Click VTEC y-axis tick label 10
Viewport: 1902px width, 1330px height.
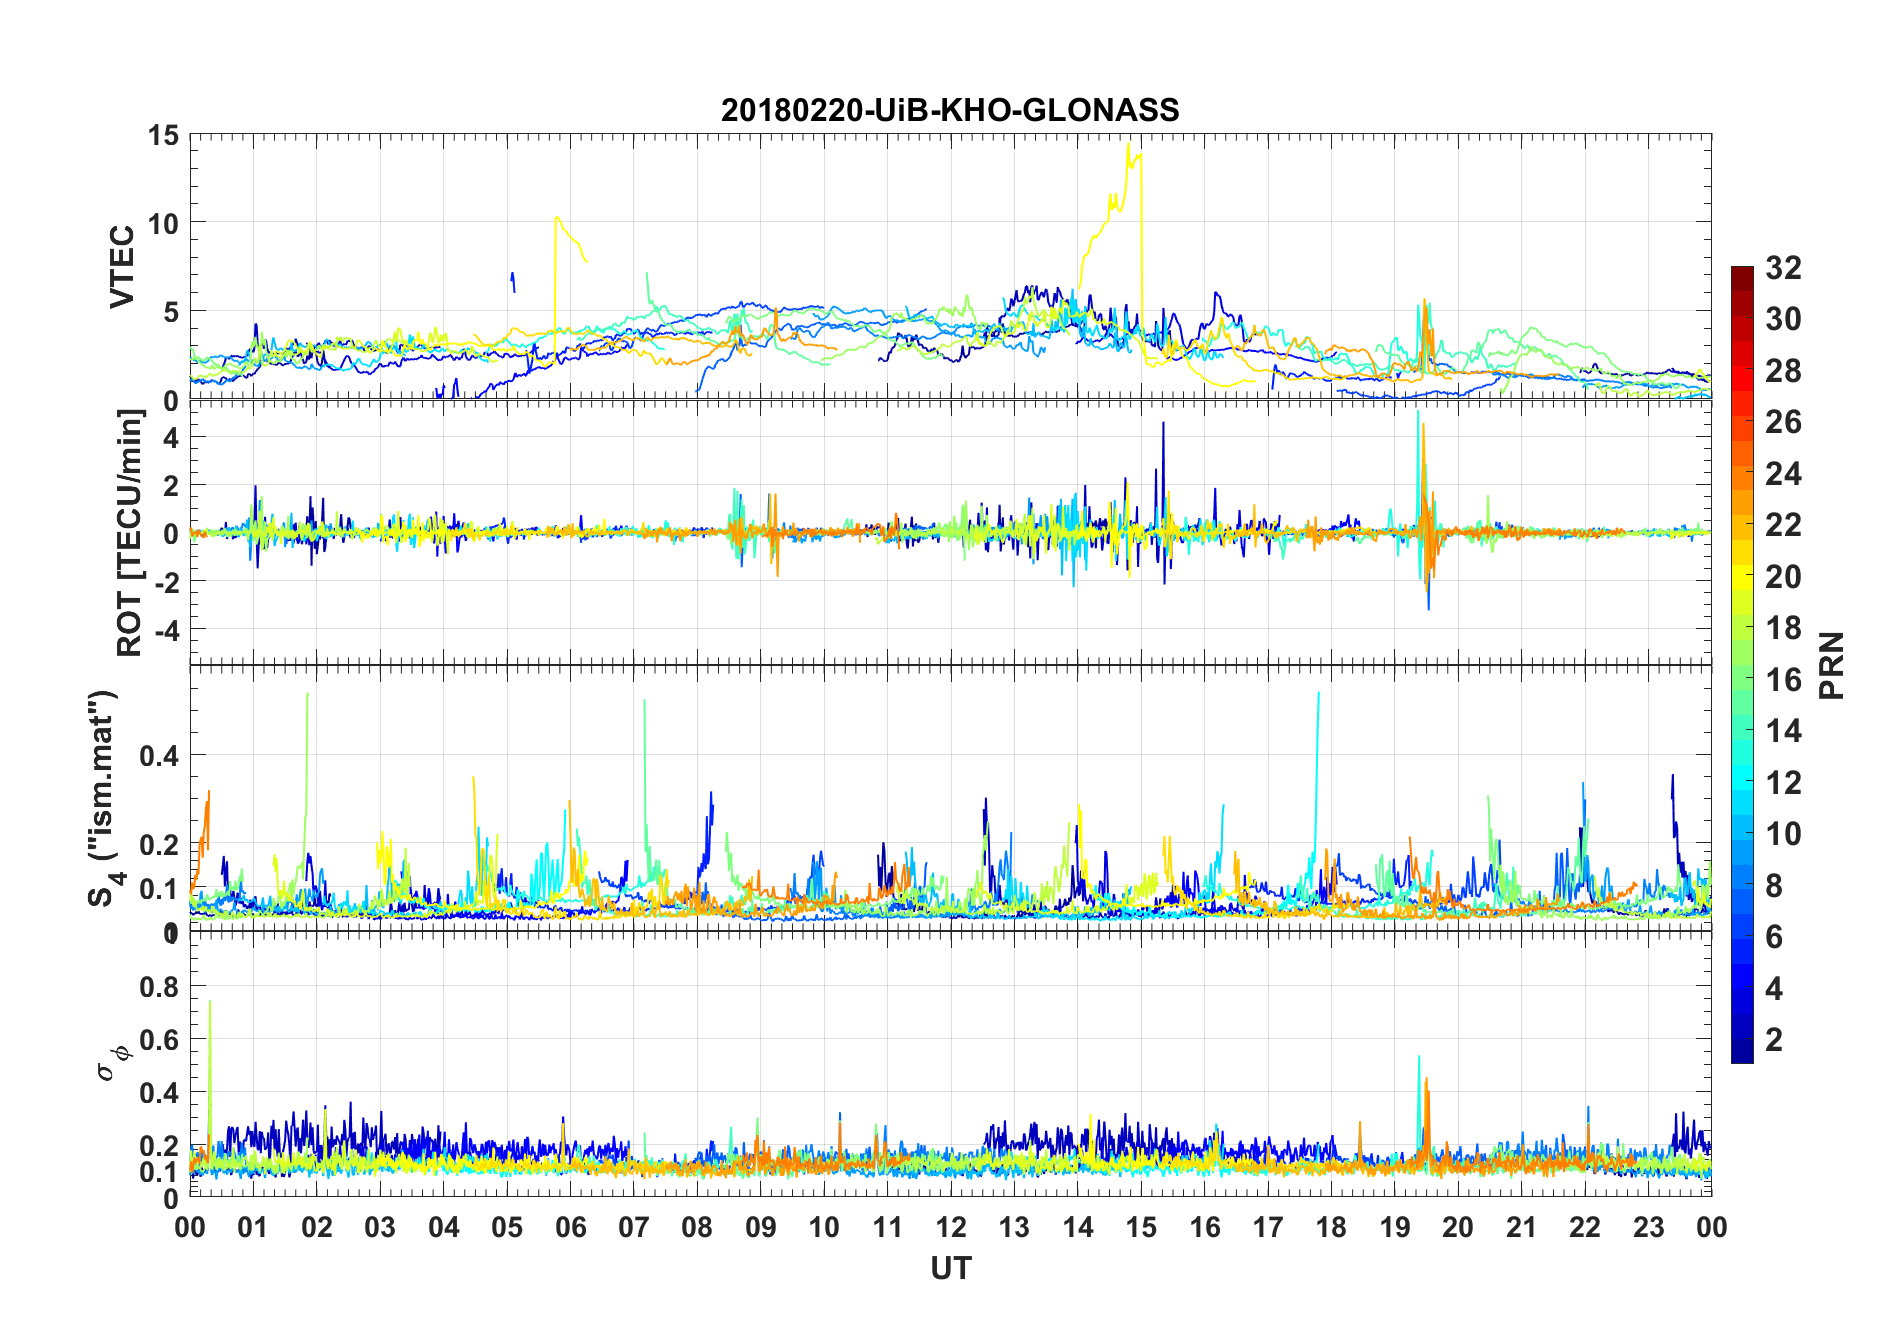(163, 224)
